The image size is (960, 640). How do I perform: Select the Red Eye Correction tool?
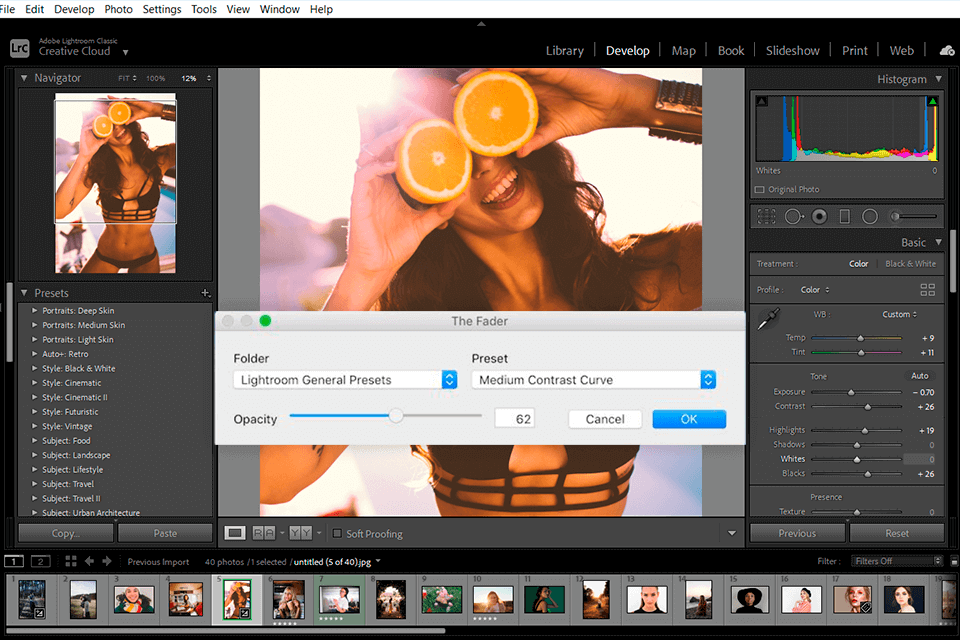pos(819,216)
